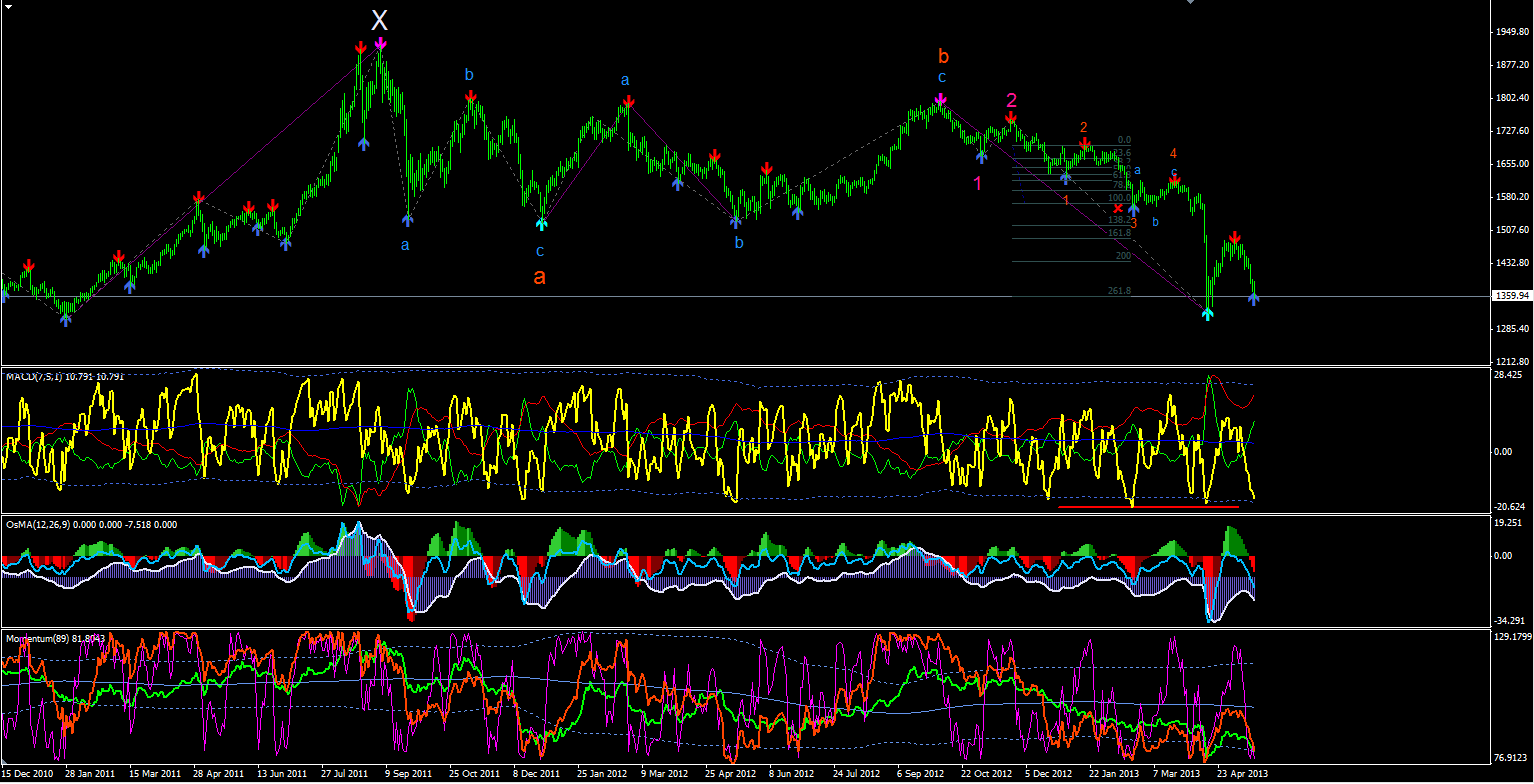Click the 1507.60 price level label
This screenshot has width=1534, height=784.
[x=1511, y=230]
